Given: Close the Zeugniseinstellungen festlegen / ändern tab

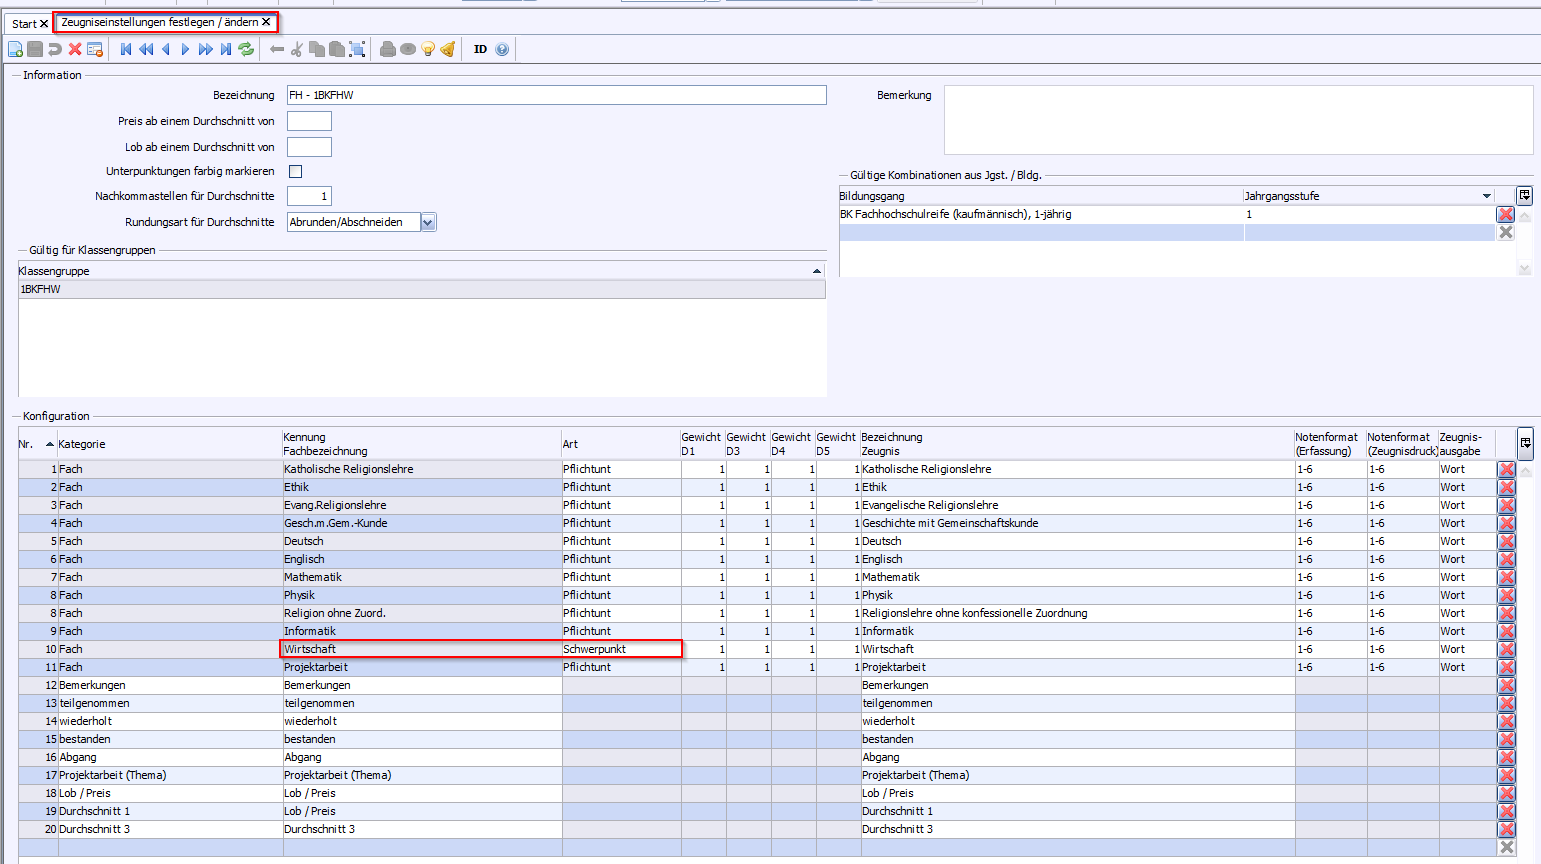Looking at the screenshot, I should tap(266, 22).
